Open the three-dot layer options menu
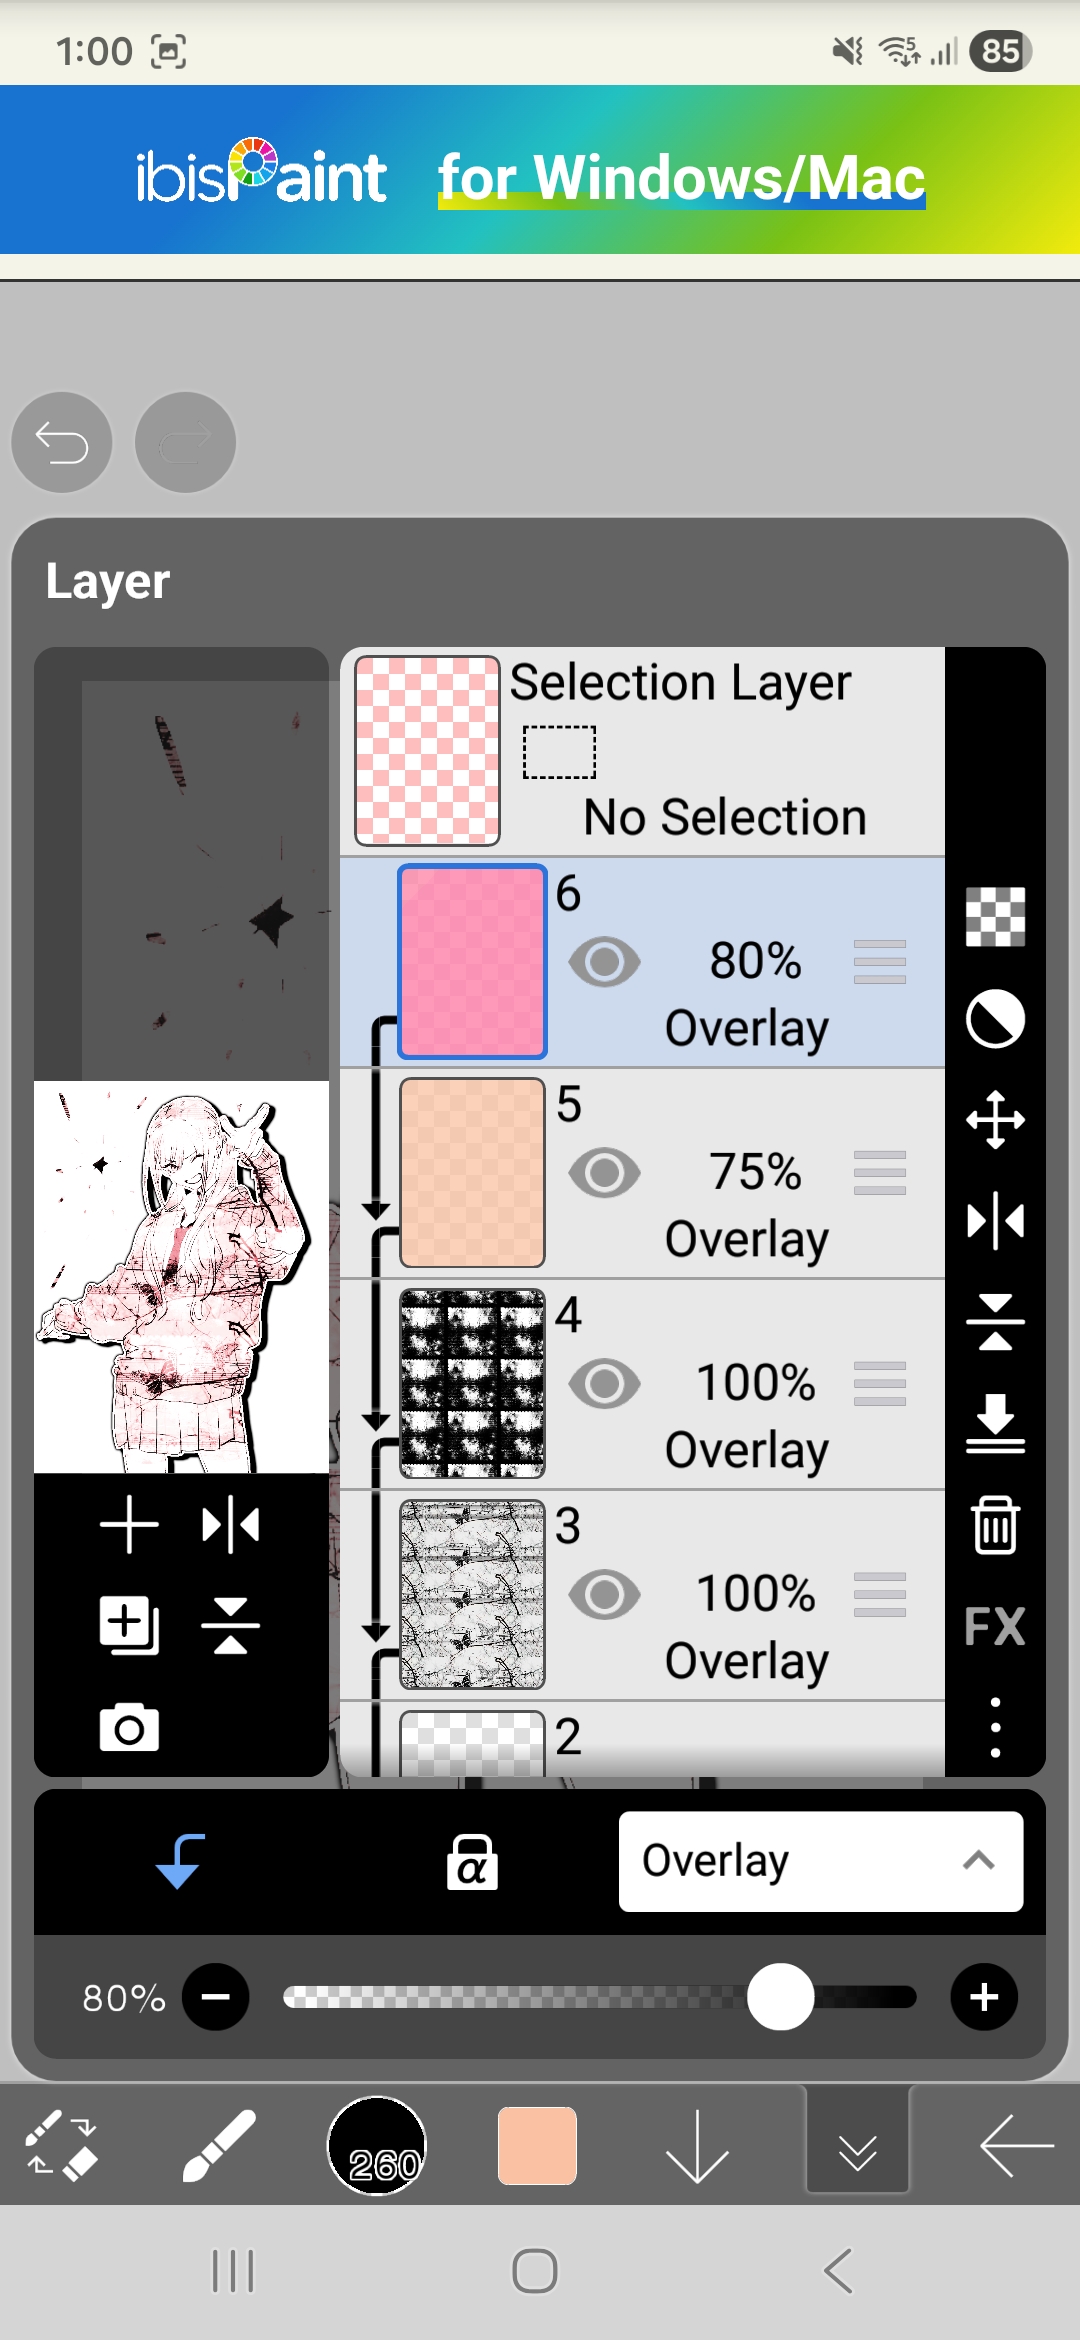1080x2340 pixels. pyautogui.click(x=995, y=1727)
